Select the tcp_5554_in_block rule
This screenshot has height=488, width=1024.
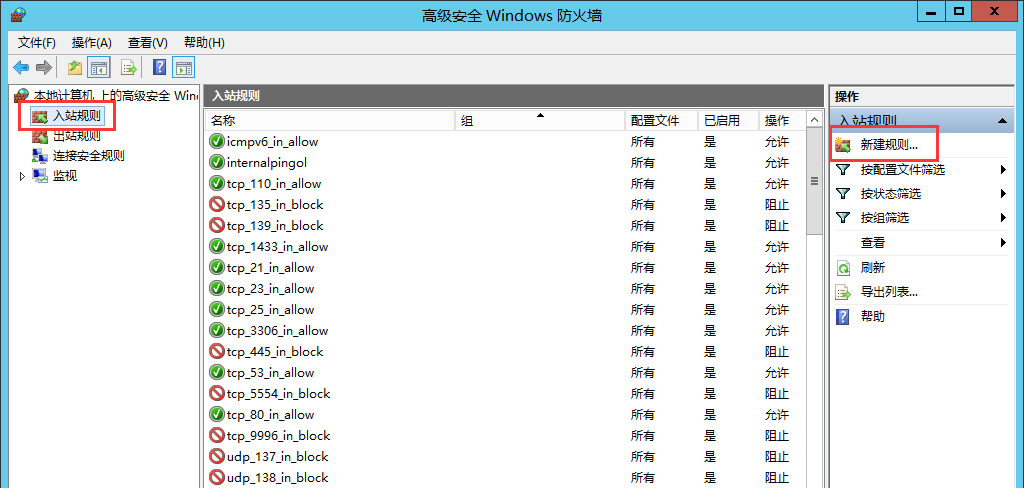(x=506, y=393)
